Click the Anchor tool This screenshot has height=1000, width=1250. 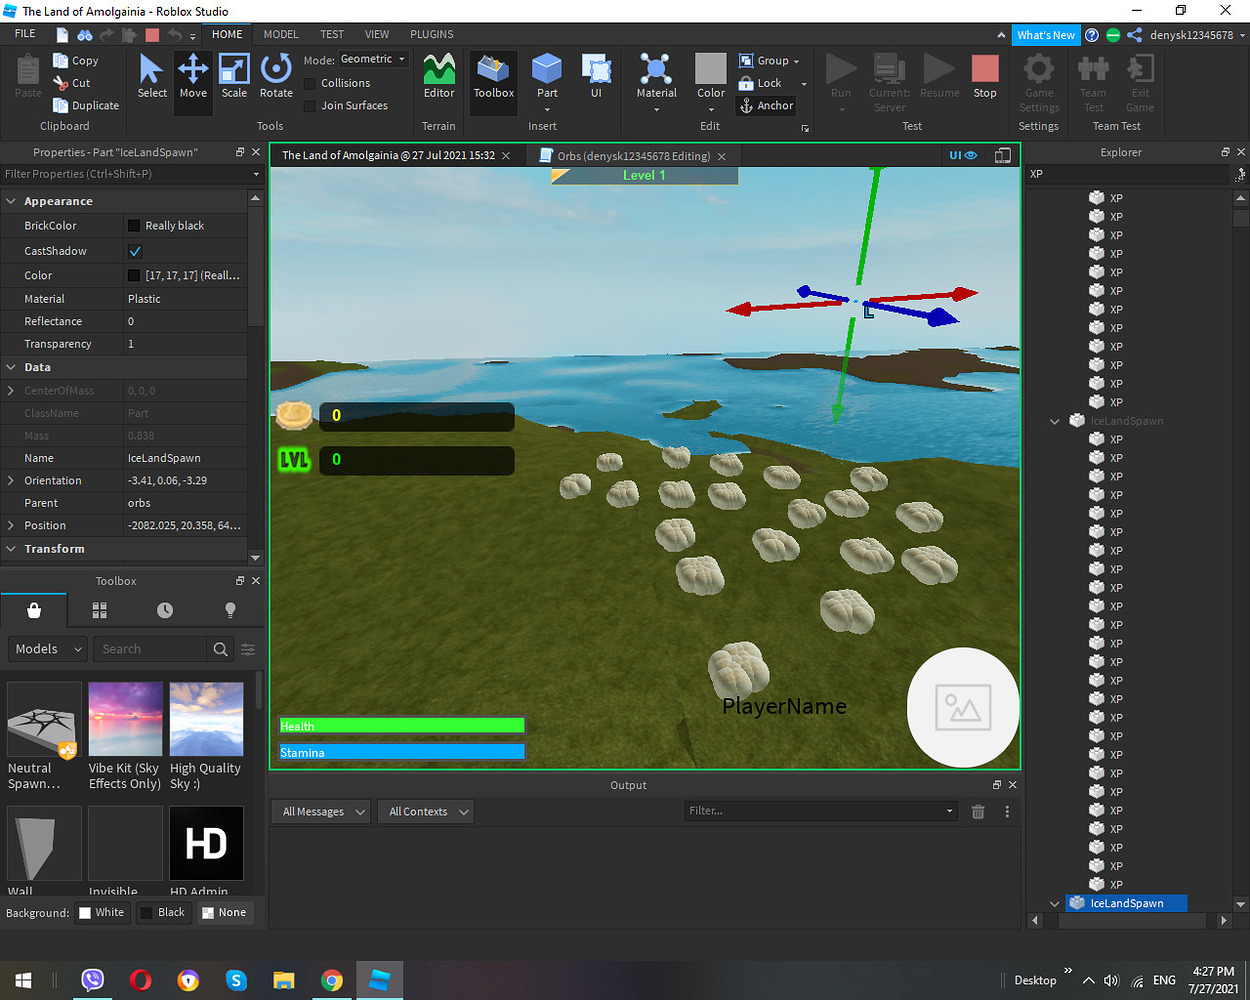766,106
